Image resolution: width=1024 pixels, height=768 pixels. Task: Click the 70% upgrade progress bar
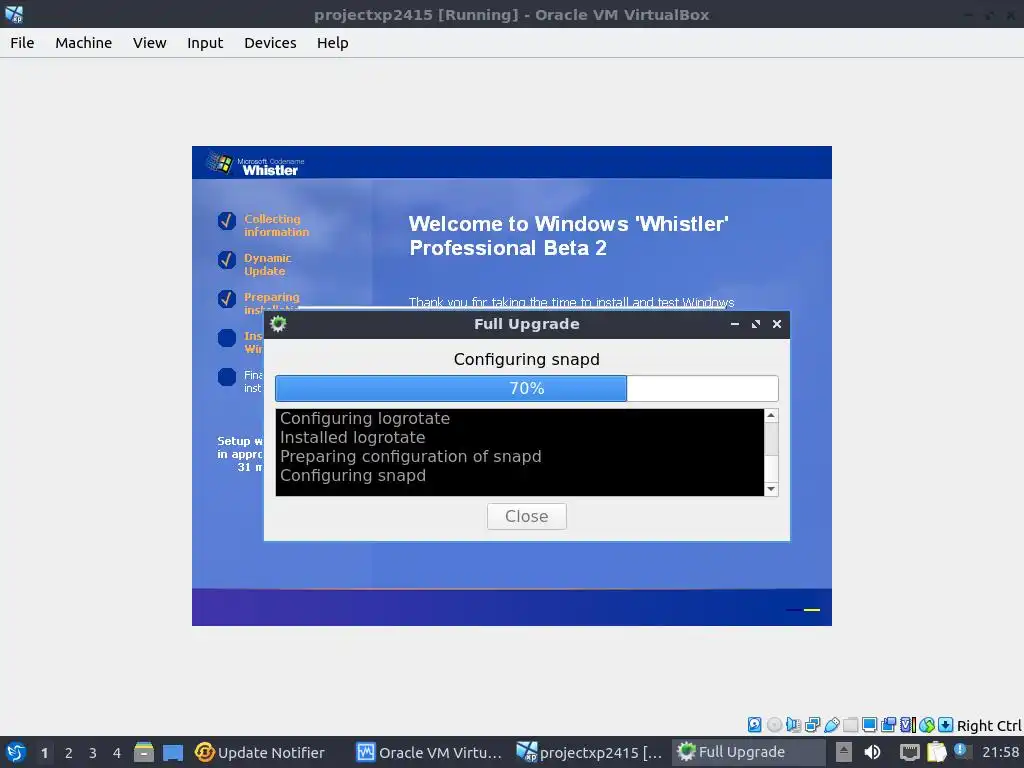coord(526,389)
